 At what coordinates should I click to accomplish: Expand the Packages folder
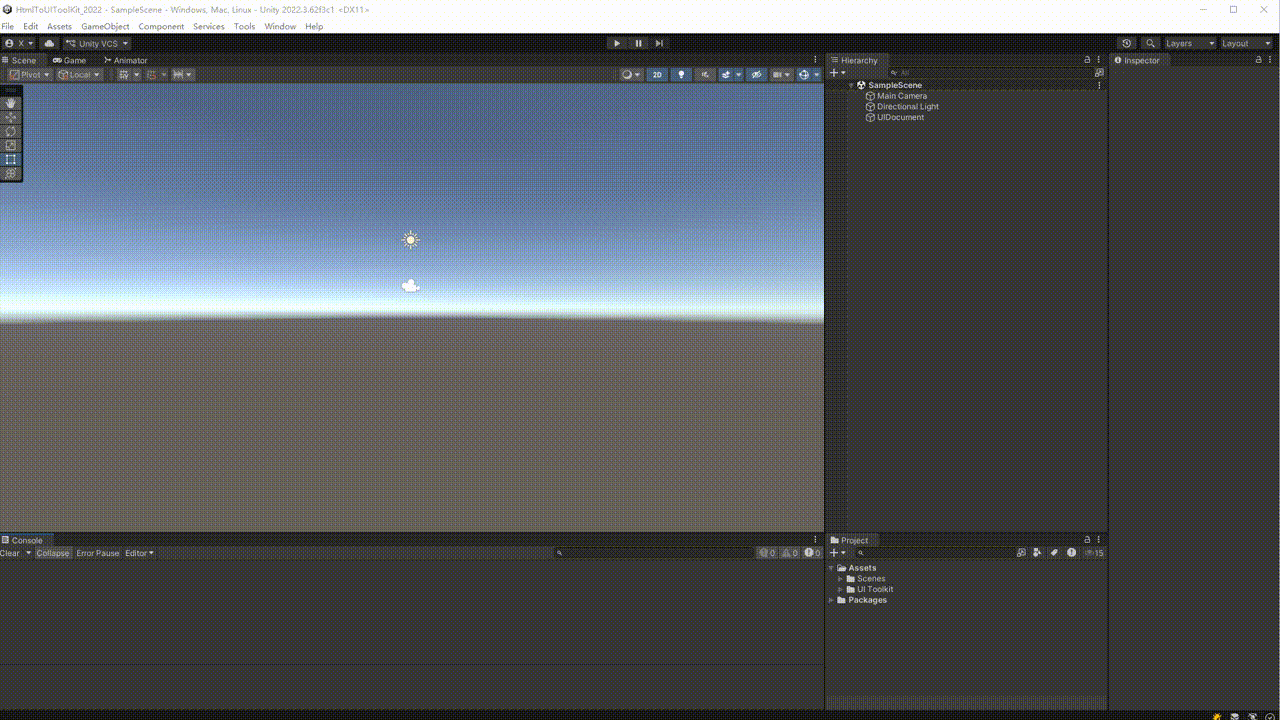click(x=831, y=600)
